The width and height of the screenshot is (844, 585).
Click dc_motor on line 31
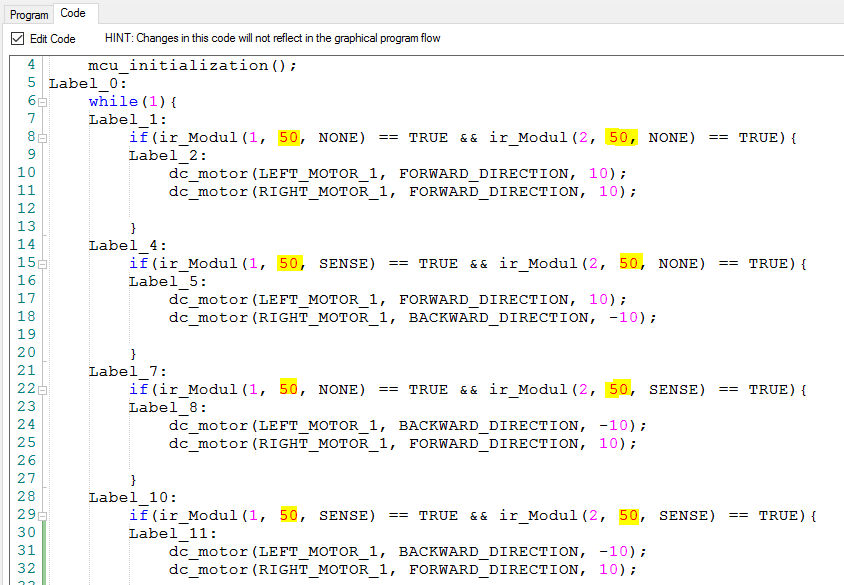(208, 552)
